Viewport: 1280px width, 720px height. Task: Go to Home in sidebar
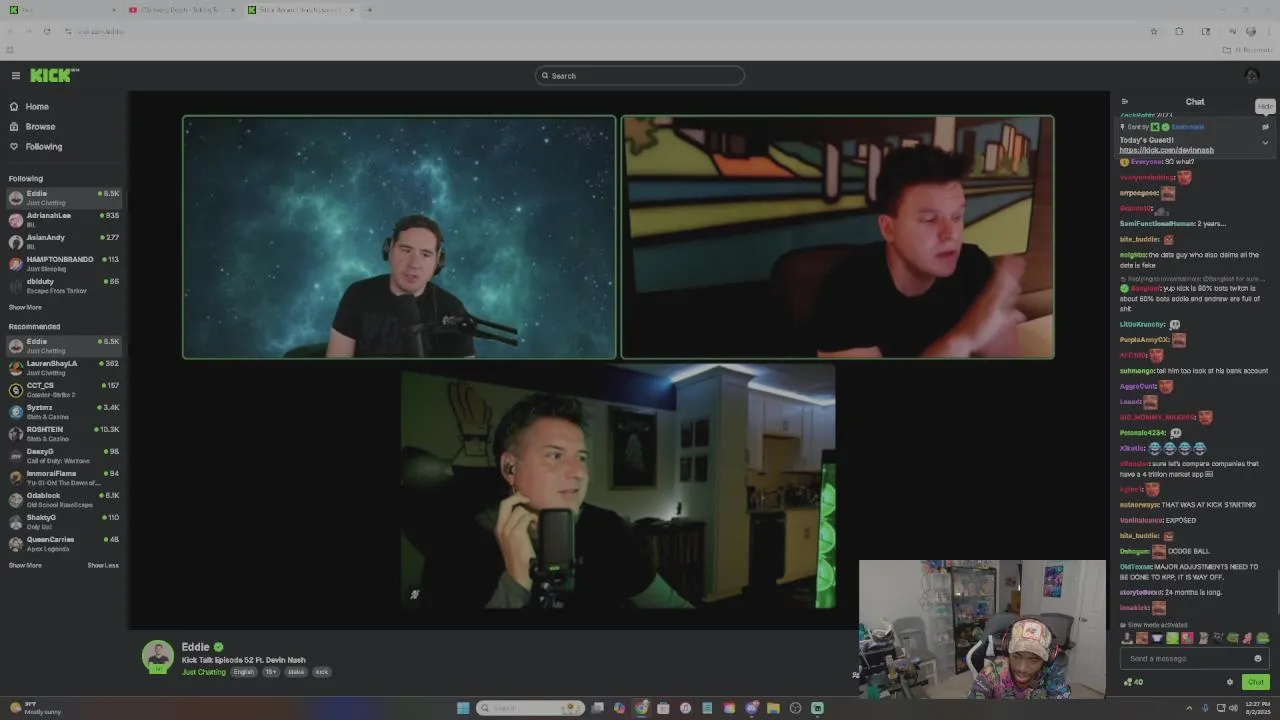tap(37, 107)
